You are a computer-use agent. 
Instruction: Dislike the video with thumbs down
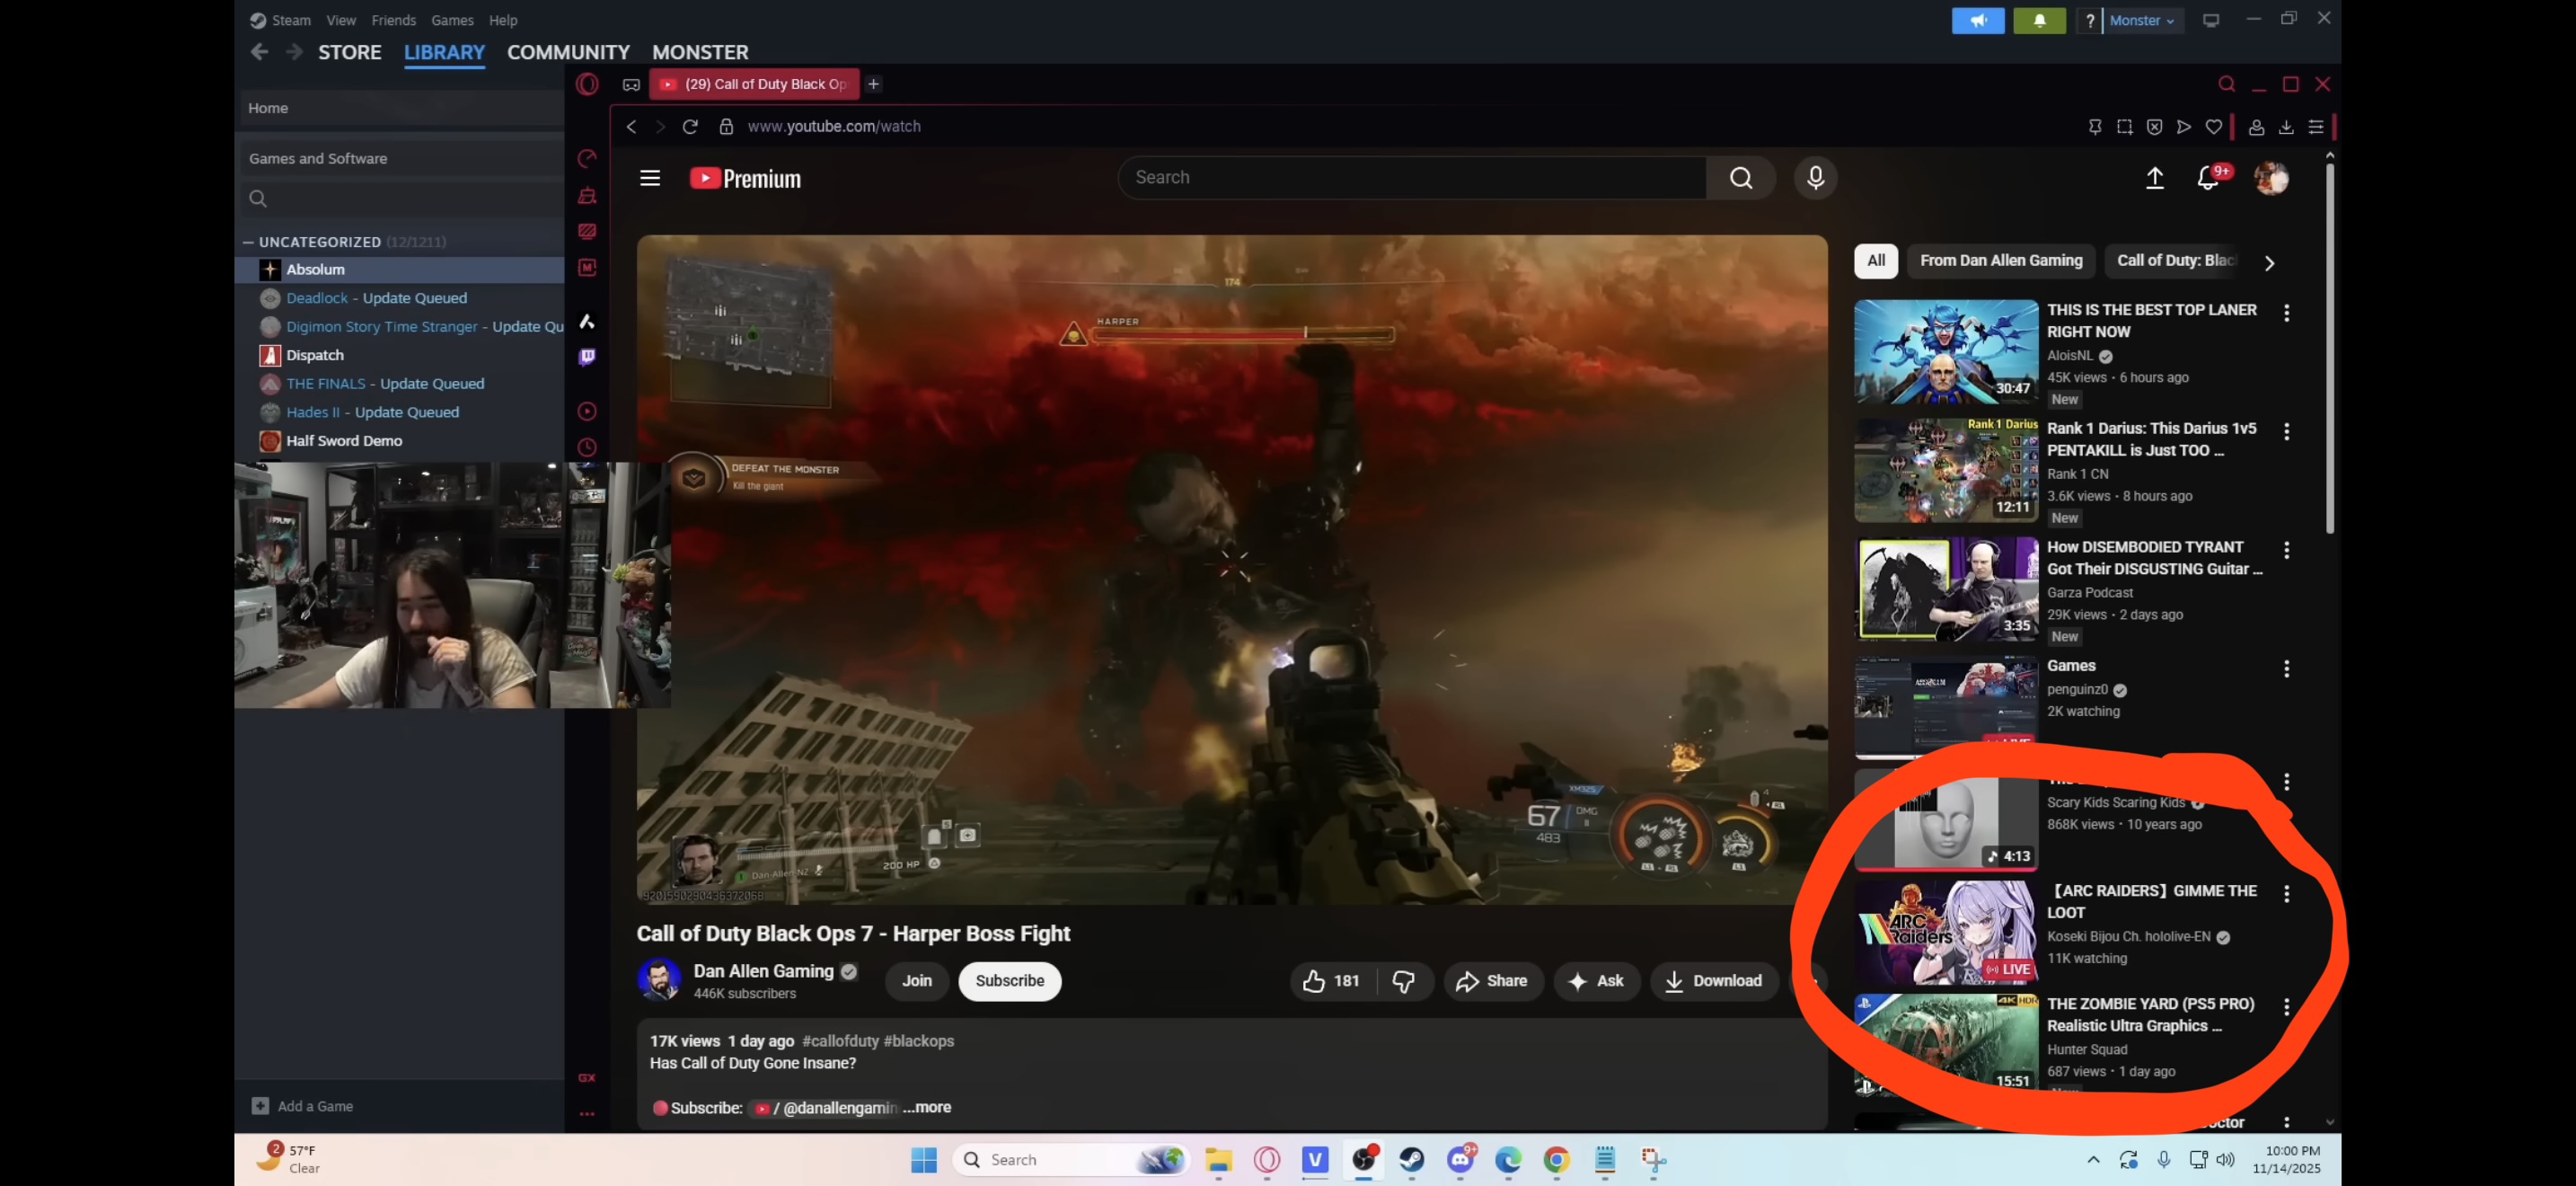tap(1403, 981)
